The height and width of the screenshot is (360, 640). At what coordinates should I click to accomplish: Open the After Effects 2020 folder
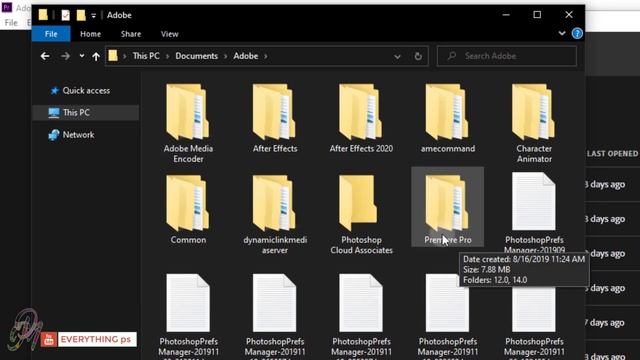(361, 118)
